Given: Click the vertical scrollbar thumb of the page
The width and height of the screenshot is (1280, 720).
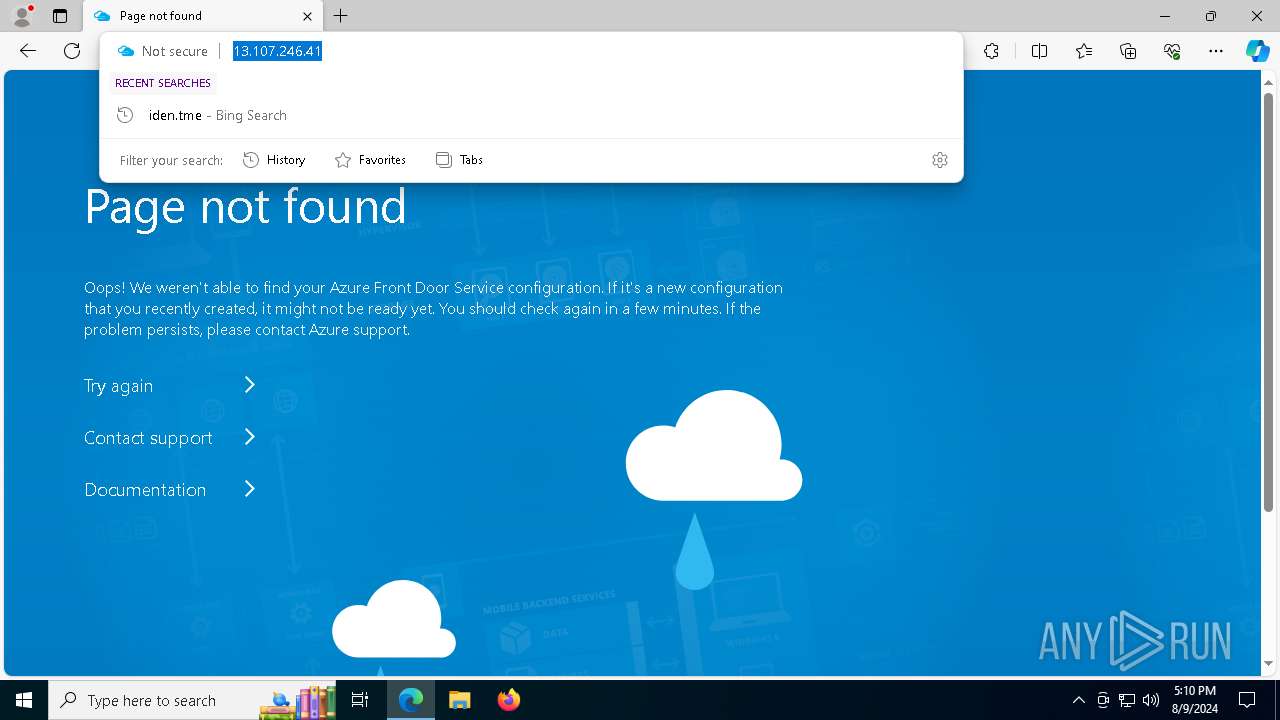Looking at the screenshot, I should coord(1269,300).
